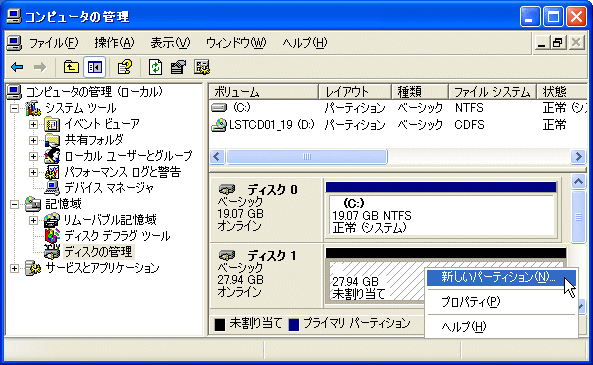Click the LSTCD01_19 CD volume icon
Viewport: 593px width, 365px height.
(x=219, y=125)
